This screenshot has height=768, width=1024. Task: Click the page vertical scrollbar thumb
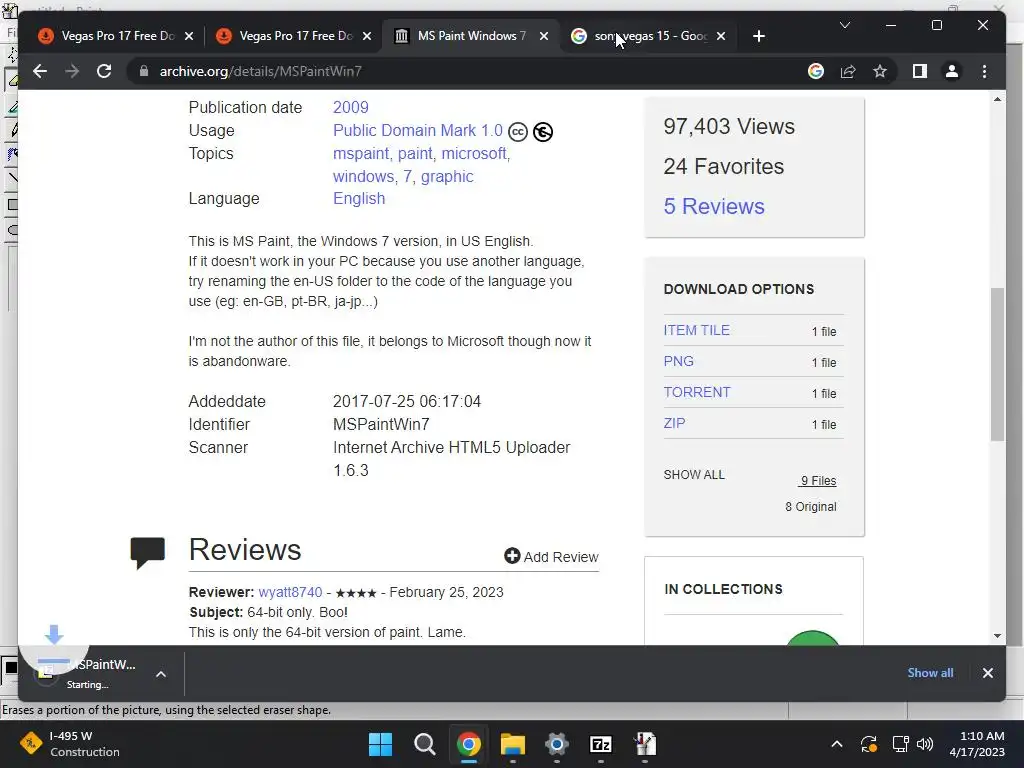coord(997,364)
